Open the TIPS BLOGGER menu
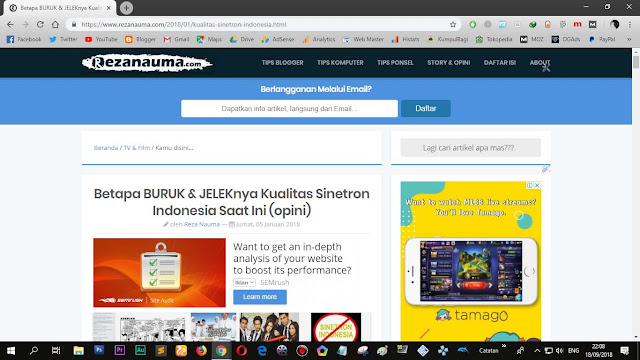Screen dimensions: 640x360 point(282,62)
